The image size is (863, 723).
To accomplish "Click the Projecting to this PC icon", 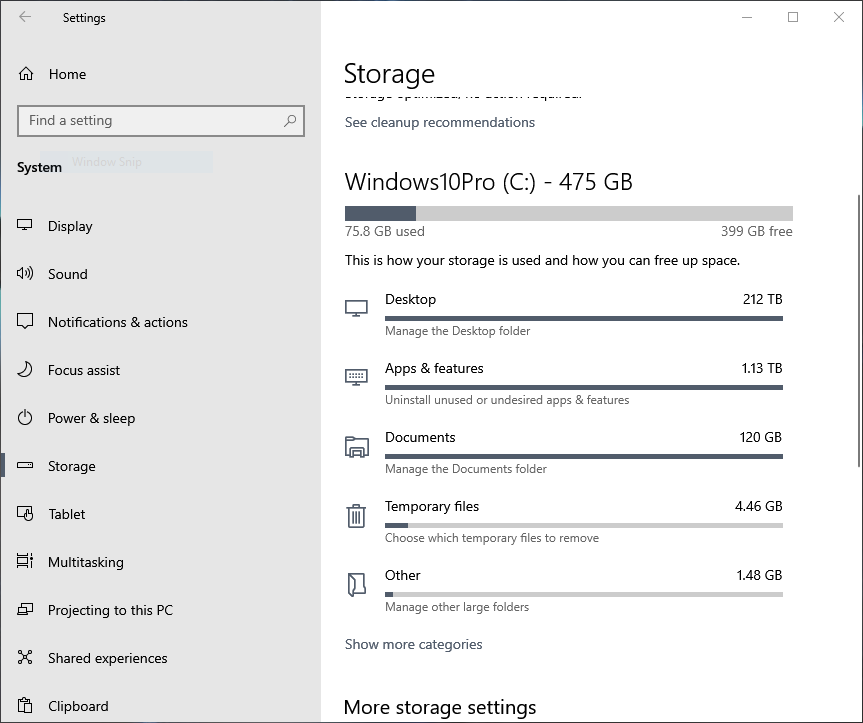I will pyautogui.click(x=25, y=609).
